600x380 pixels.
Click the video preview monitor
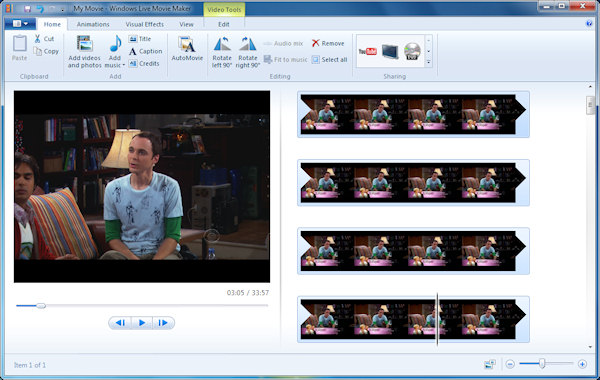point(142,187)
